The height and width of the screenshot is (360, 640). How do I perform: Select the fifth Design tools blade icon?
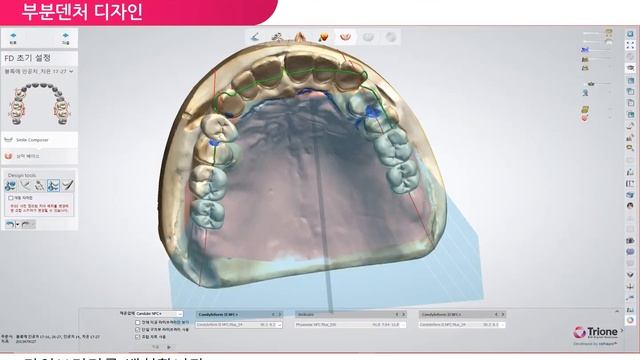(x=68, y=186)
